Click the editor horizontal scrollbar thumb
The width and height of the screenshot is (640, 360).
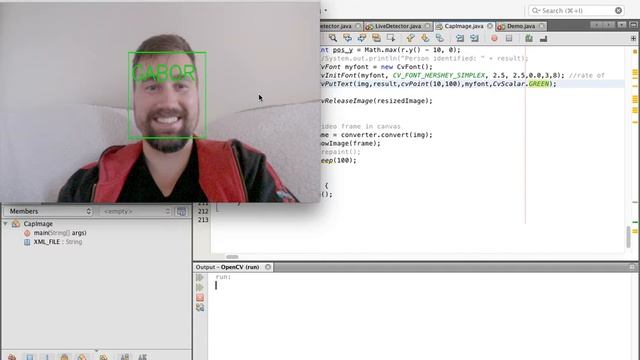pos(232,257)
